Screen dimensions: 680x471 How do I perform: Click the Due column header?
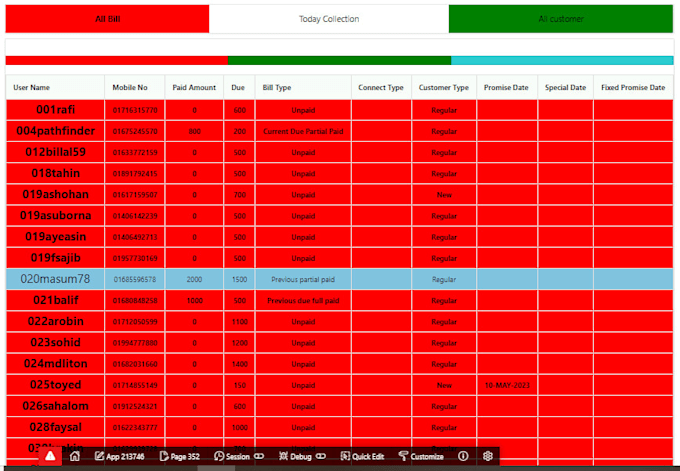[x=238, y=87]
